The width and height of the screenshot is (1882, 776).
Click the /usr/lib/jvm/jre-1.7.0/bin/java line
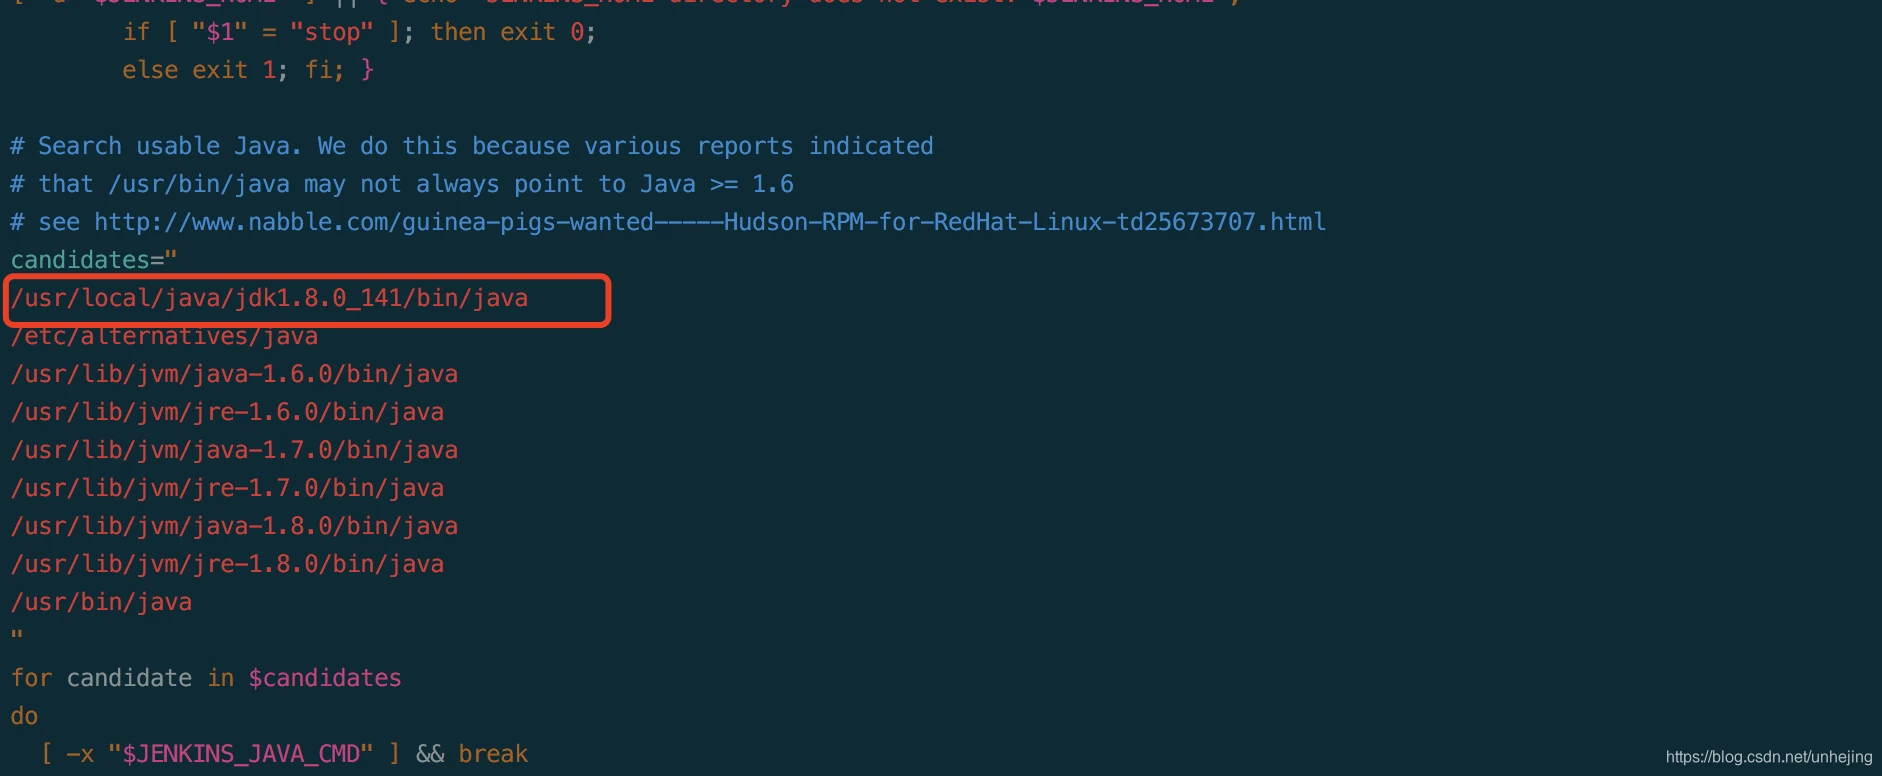pyautogui.click(x=227, y=488)
